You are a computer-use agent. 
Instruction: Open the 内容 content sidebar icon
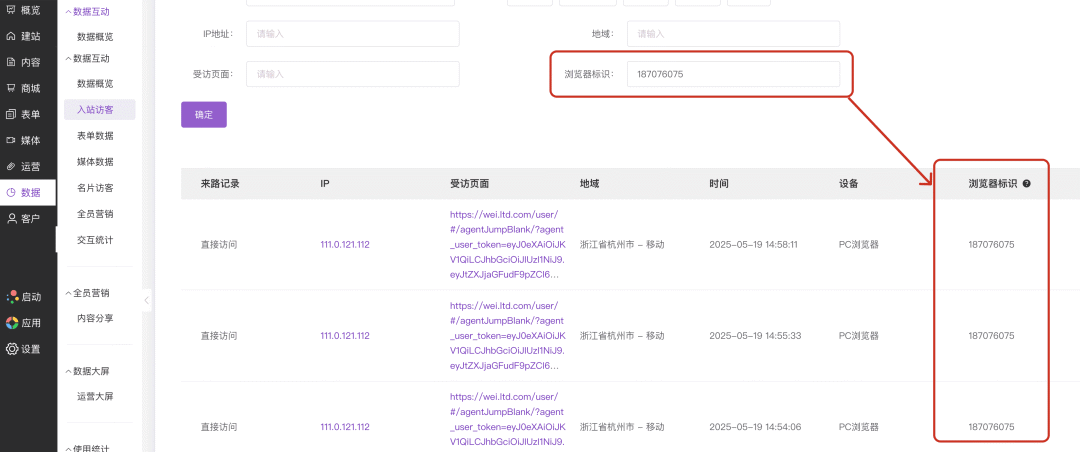click(x=11, y=62)
